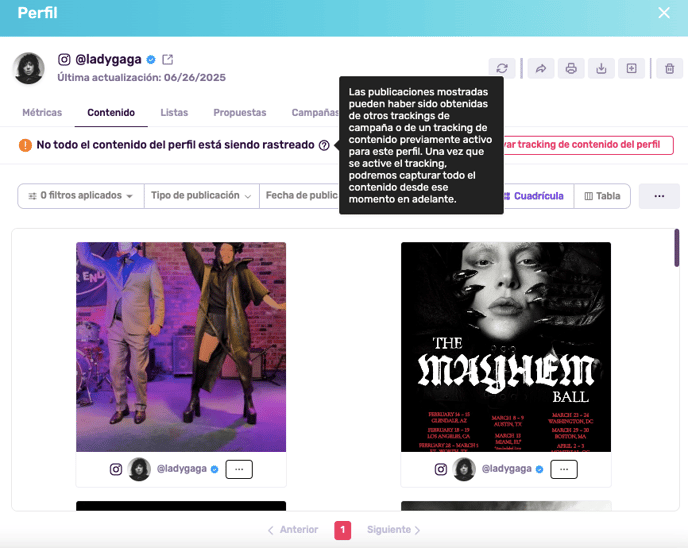Viewport: 688px width, 548px height.
Task: Open the 0 filtros aplicados dropdown
Action: 81,196
